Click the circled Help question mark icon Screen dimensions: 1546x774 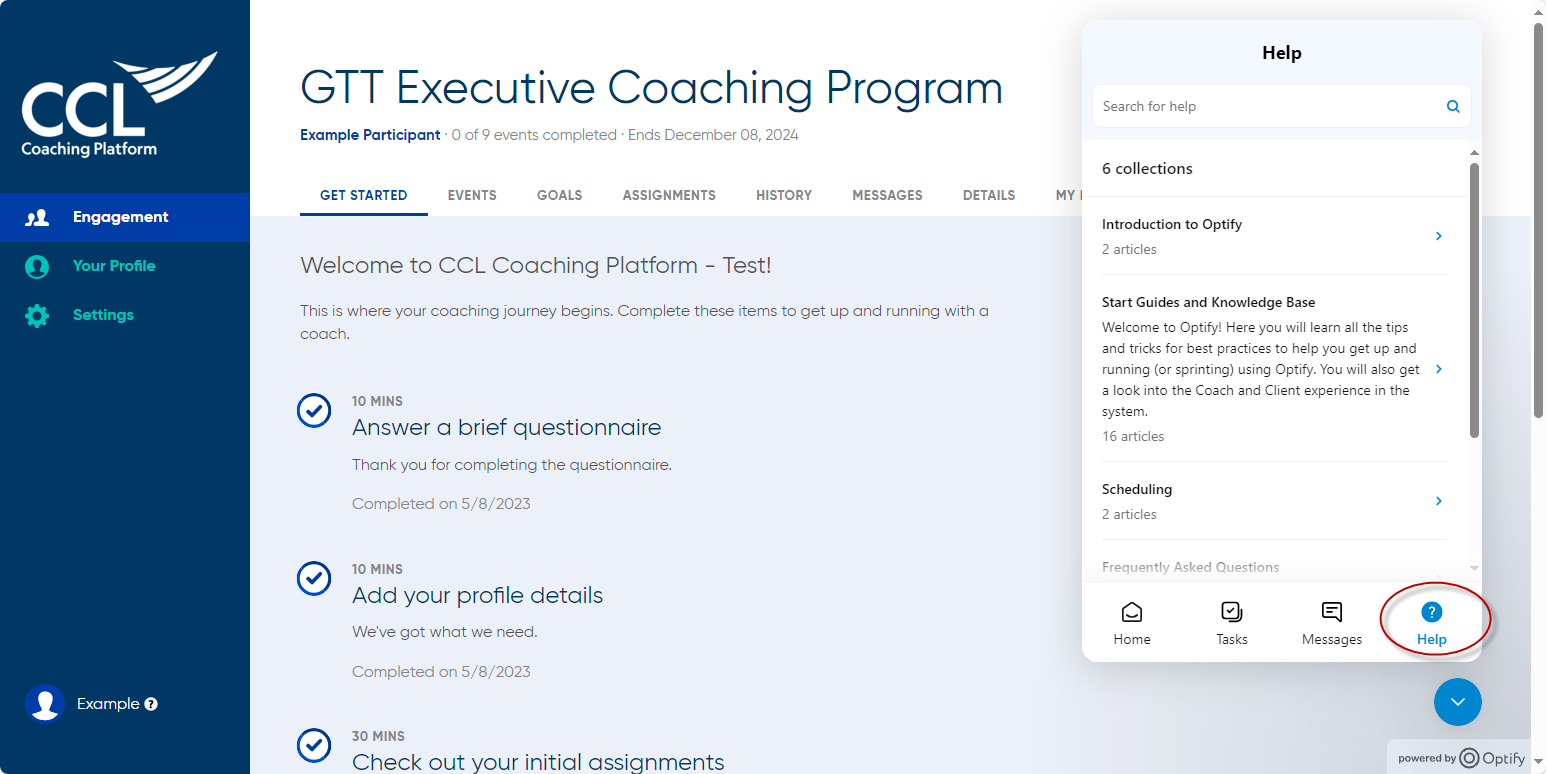(1432, 611)
